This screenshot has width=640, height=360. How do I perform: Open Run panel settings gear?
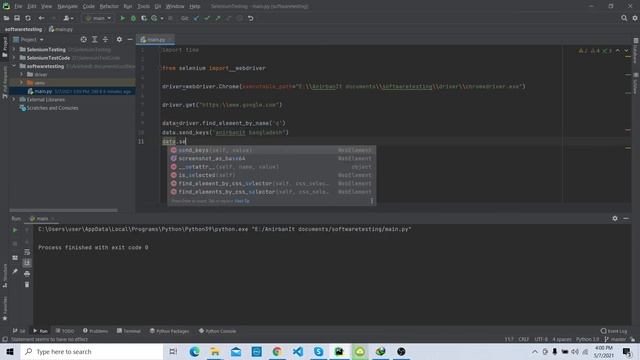tap(615, 218)
